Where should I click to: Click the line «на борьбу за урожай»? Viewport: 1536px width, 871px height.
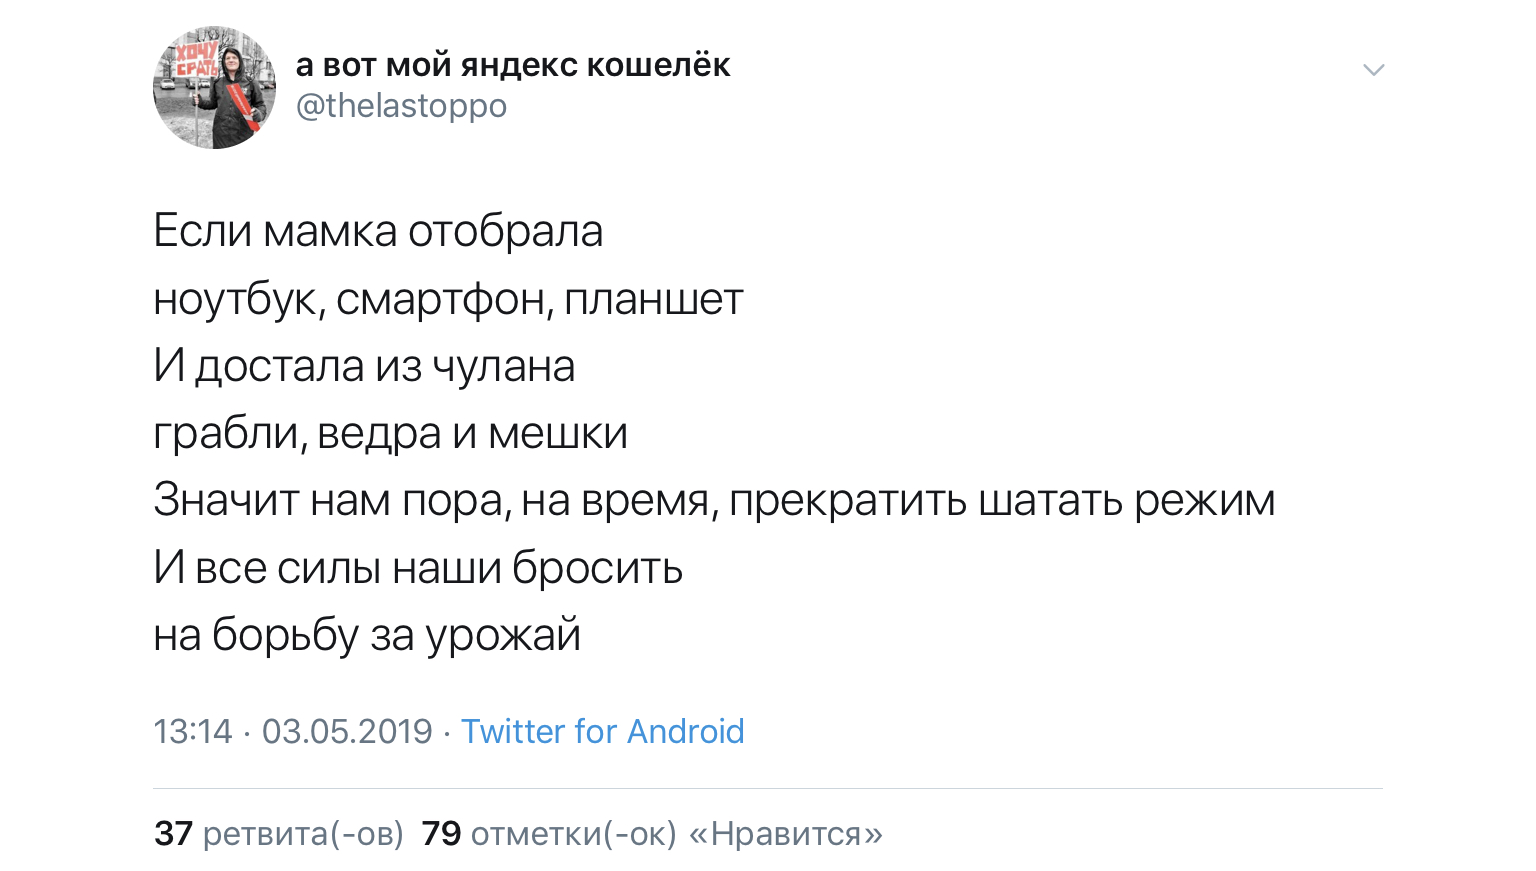tap(367, 635)
